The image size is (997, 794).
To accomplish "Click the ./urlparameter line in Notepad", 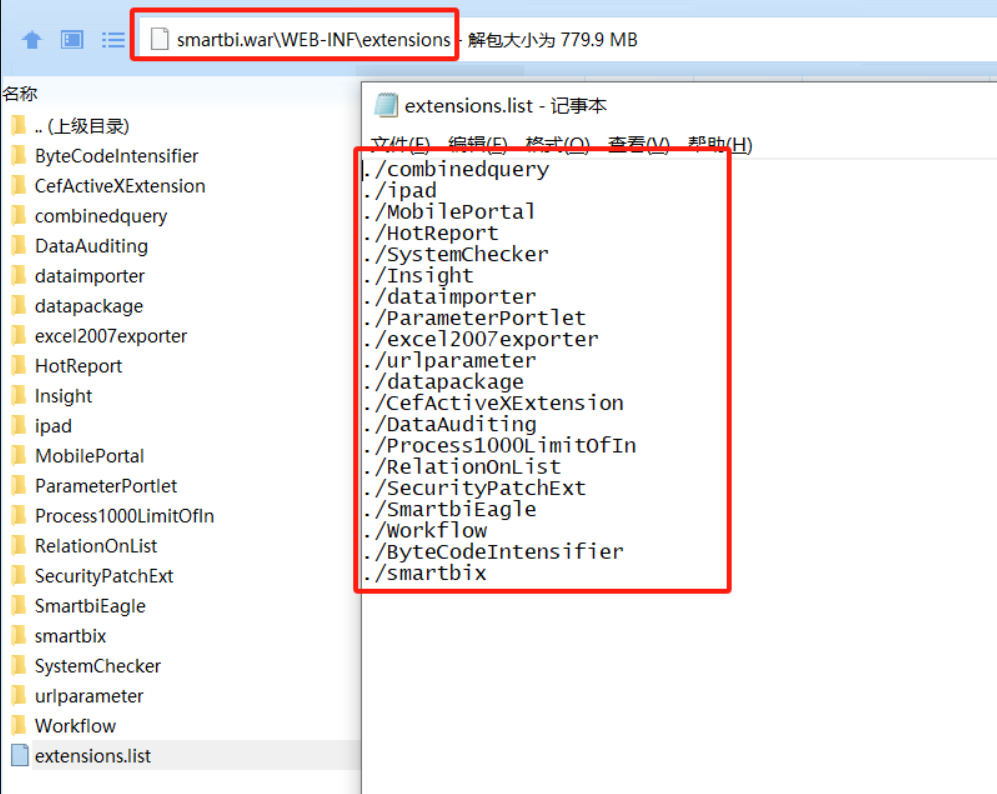I will pyautogui.click(x=450, y=360).
